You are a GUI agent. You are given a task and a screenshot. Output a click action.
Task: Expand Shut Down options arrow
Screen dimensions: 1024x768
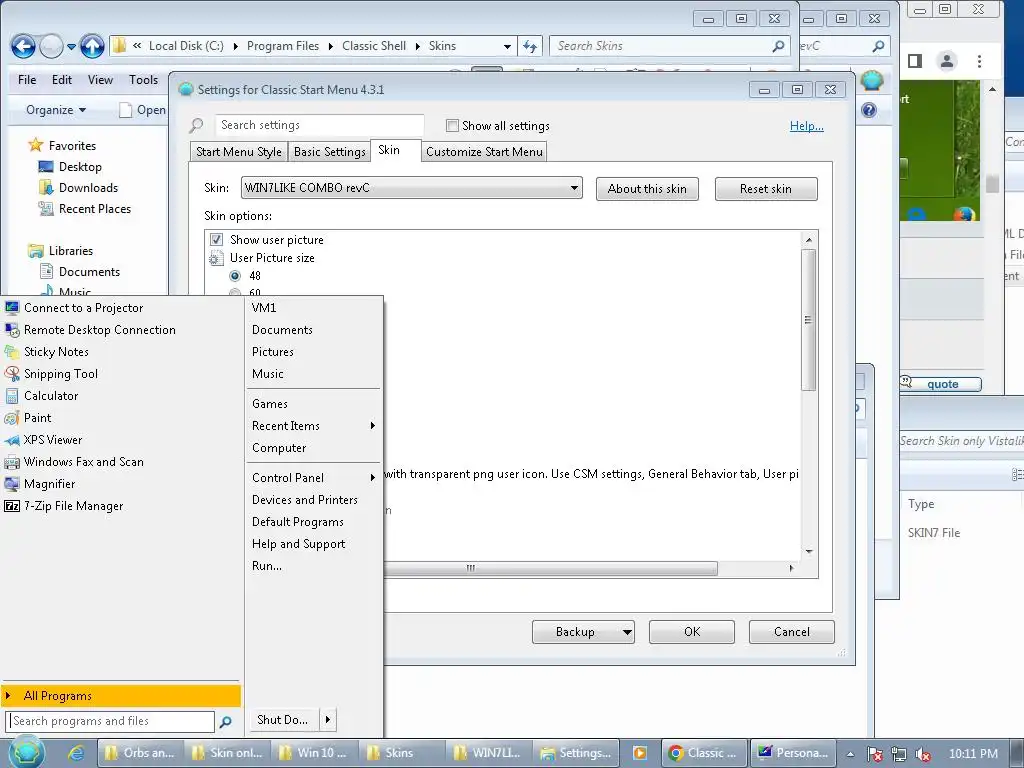328,720
